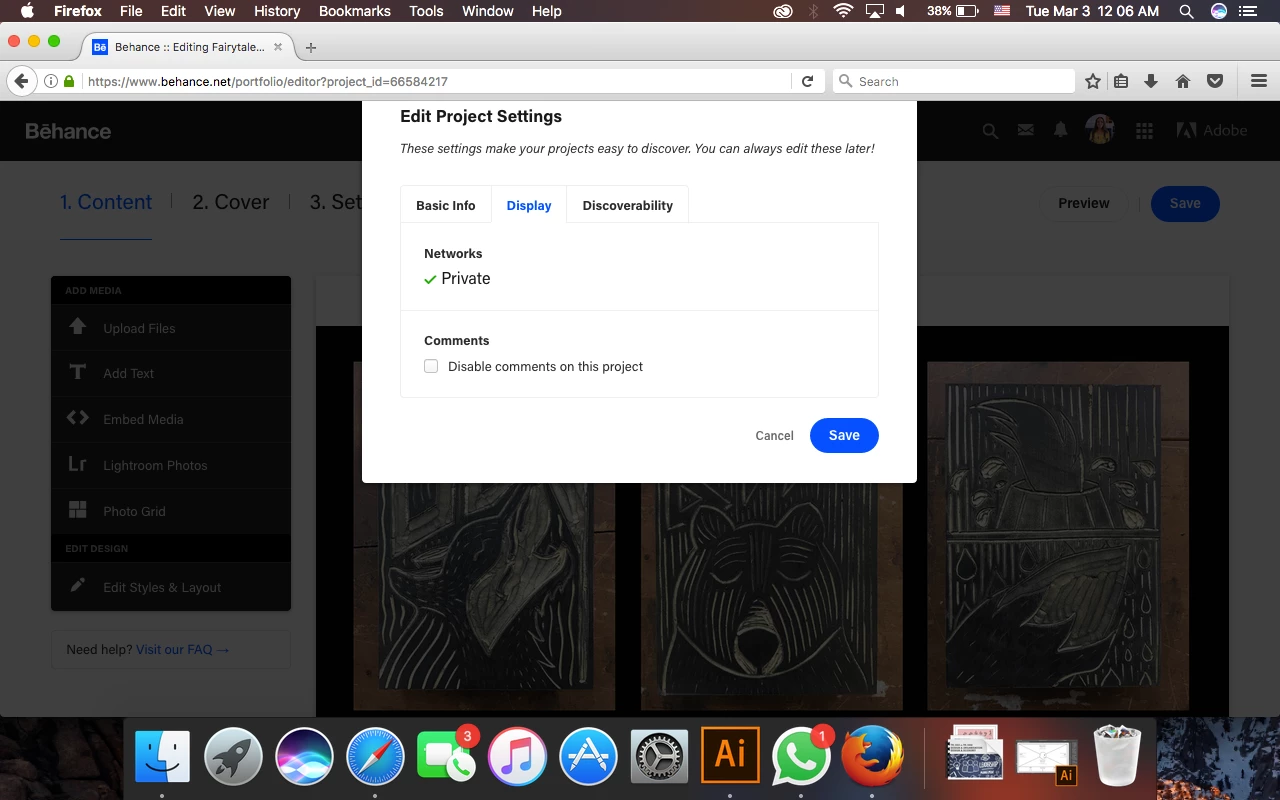Screen dimensions: 1280x800
Task: Enable Disable comments on this project checkbox
Action: 431,366
